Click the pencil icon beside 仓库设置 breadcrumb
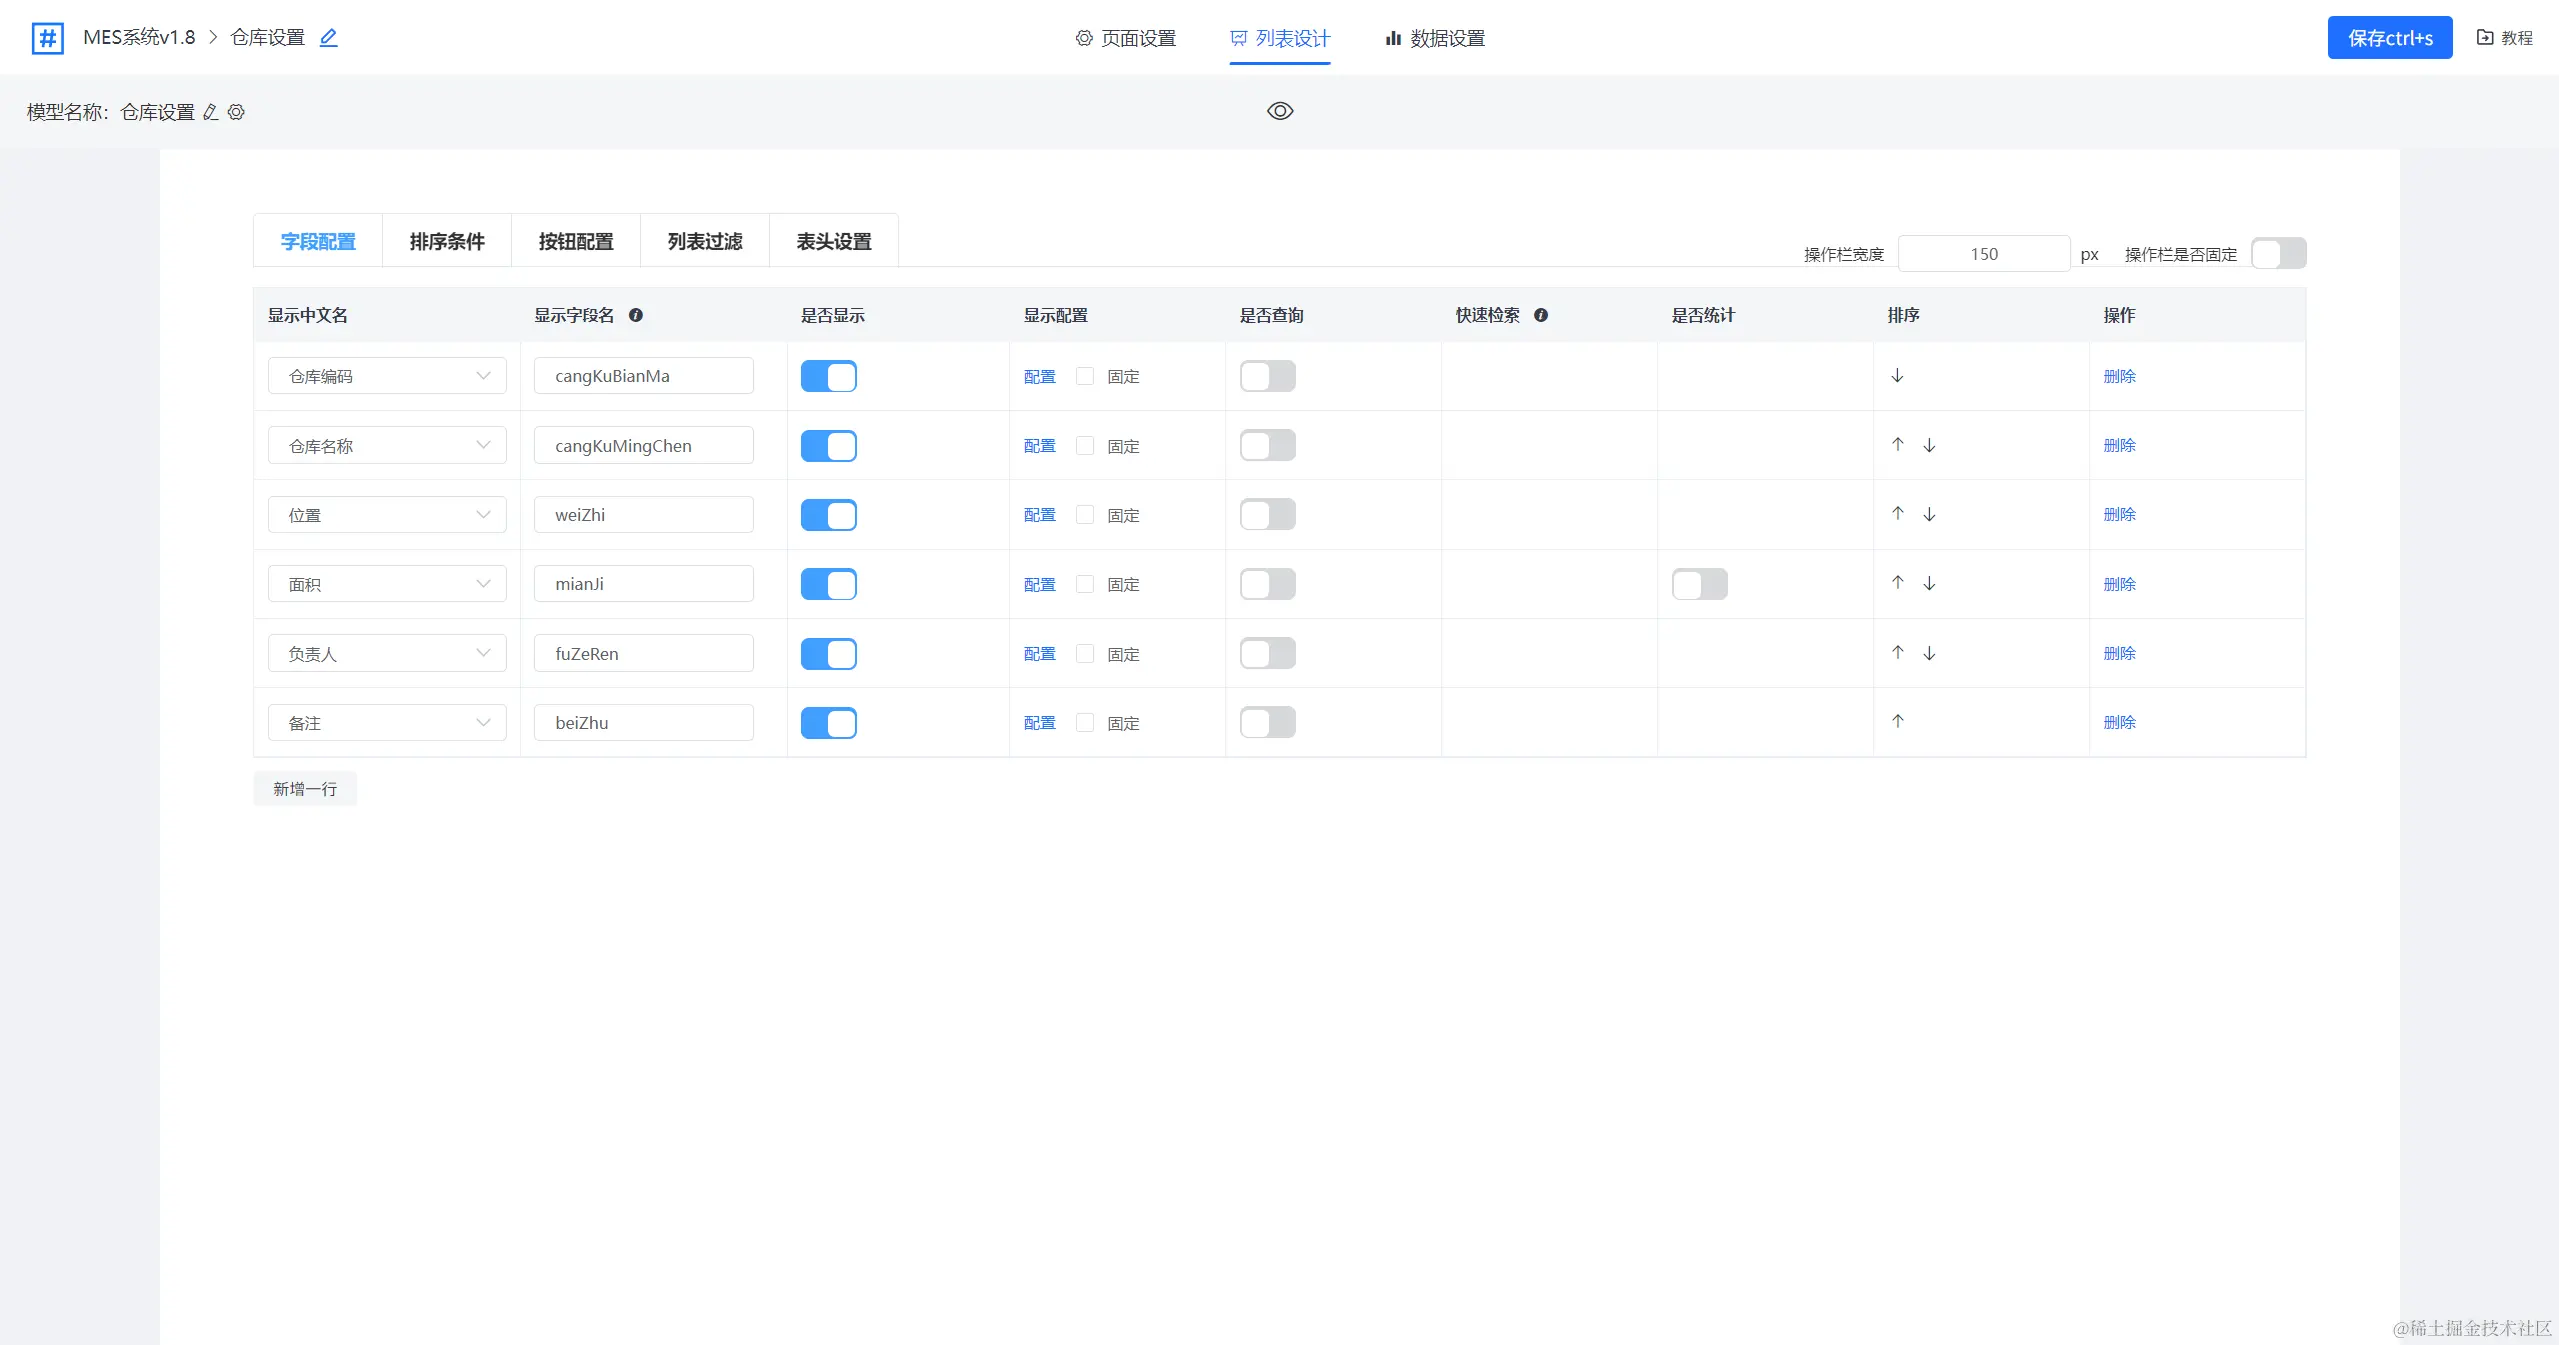The image size is (2559, 1345). coord(328,38)
